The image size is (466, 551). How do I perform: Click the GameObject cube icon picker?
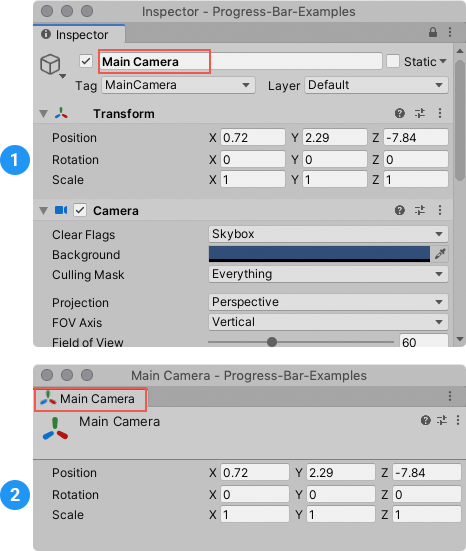(53, 66)
